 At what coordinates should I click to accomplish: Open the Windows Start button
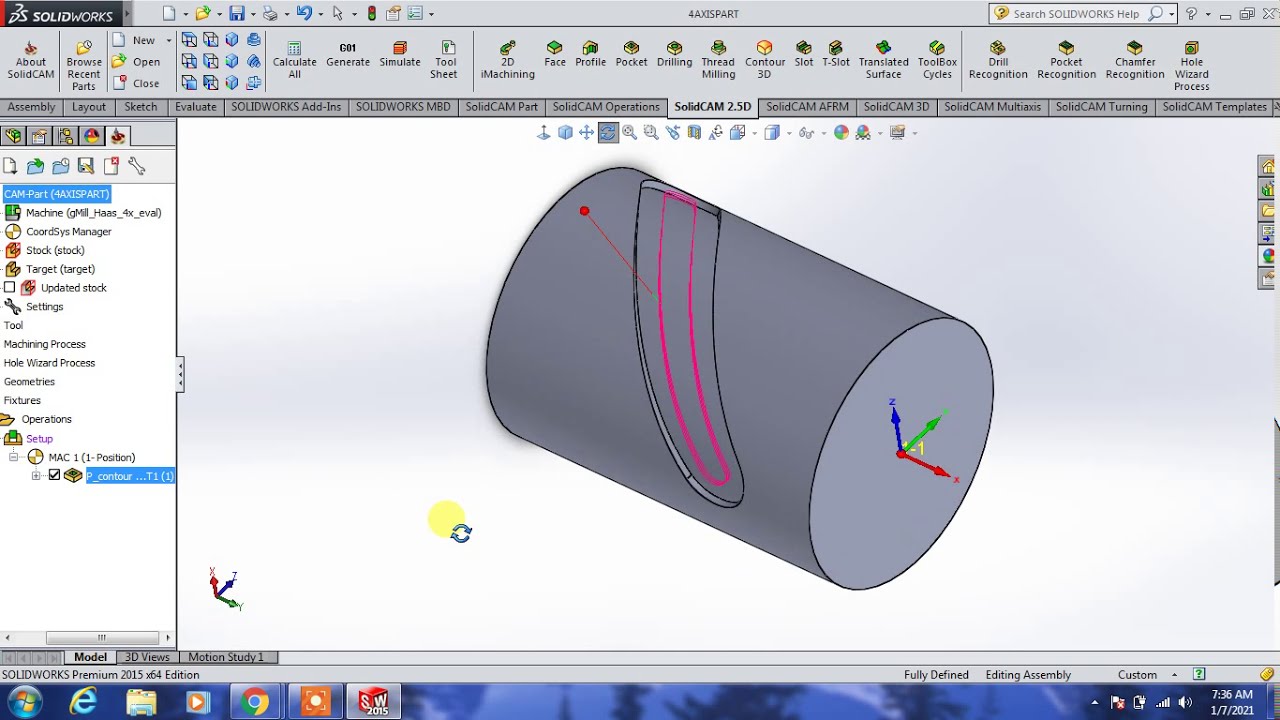click(x=23, y=702)
